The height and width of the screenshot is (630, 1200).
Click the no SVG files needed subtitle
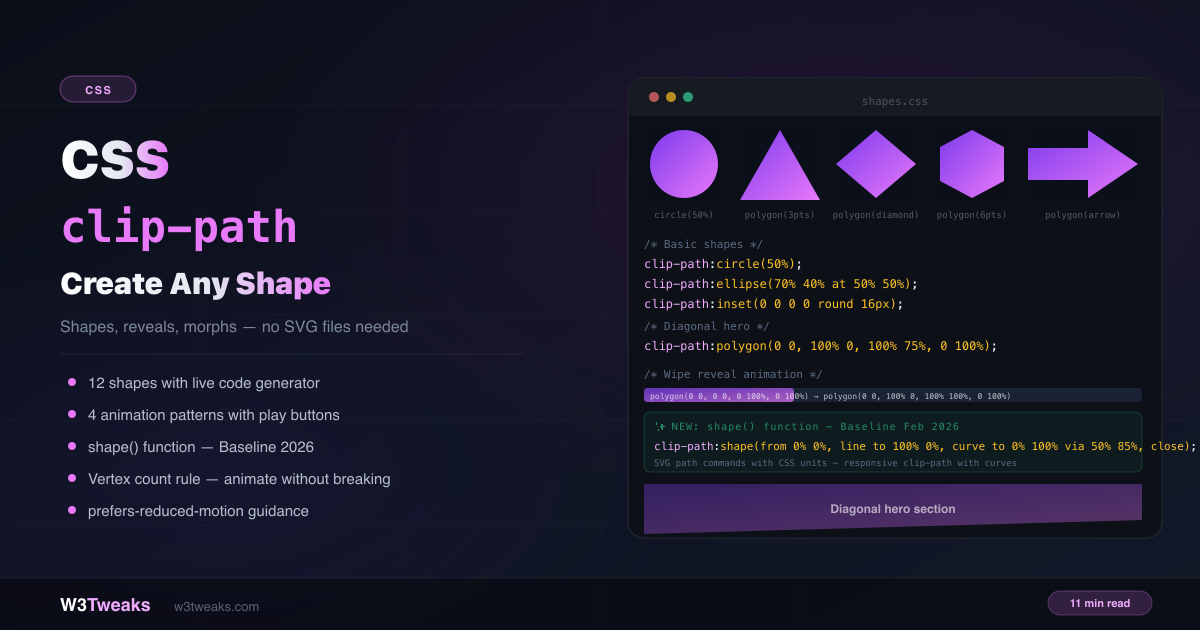tap(234, 327)
